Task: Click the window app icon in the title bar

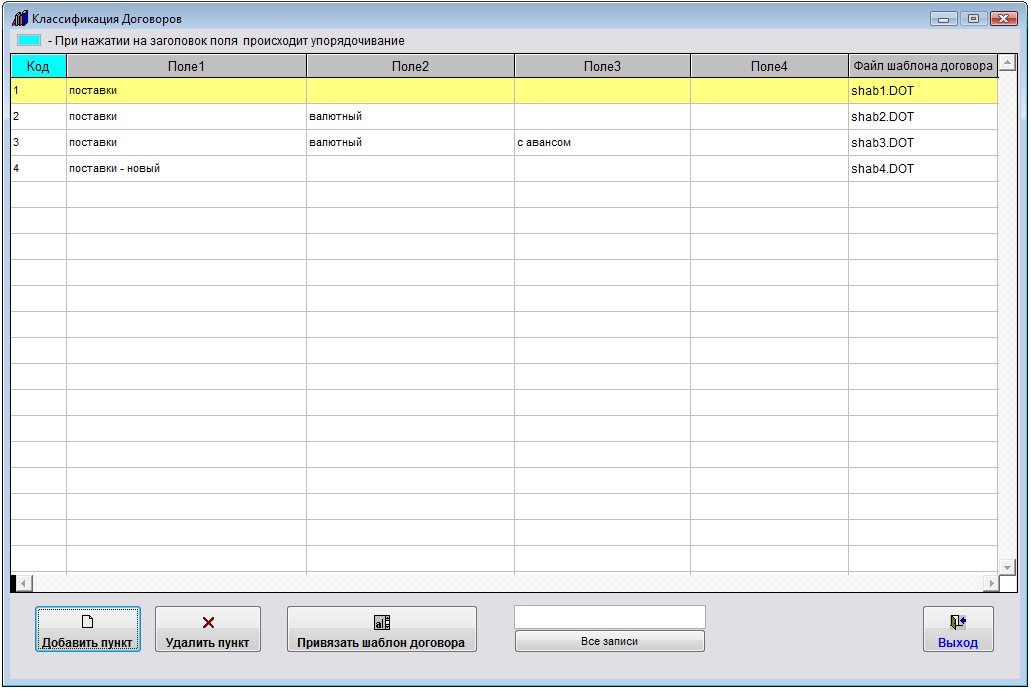Action: point(20,18)
